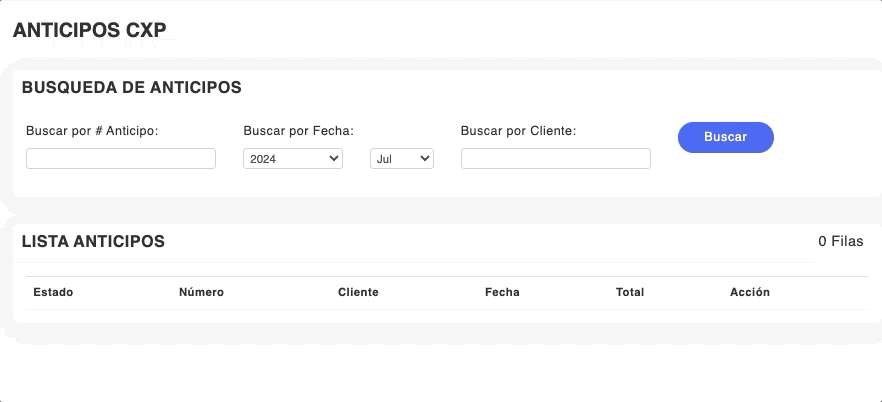882x402 pixels.
Task: Click the LISTA ANTICIPOS section heading
Action: pos(93,241)
